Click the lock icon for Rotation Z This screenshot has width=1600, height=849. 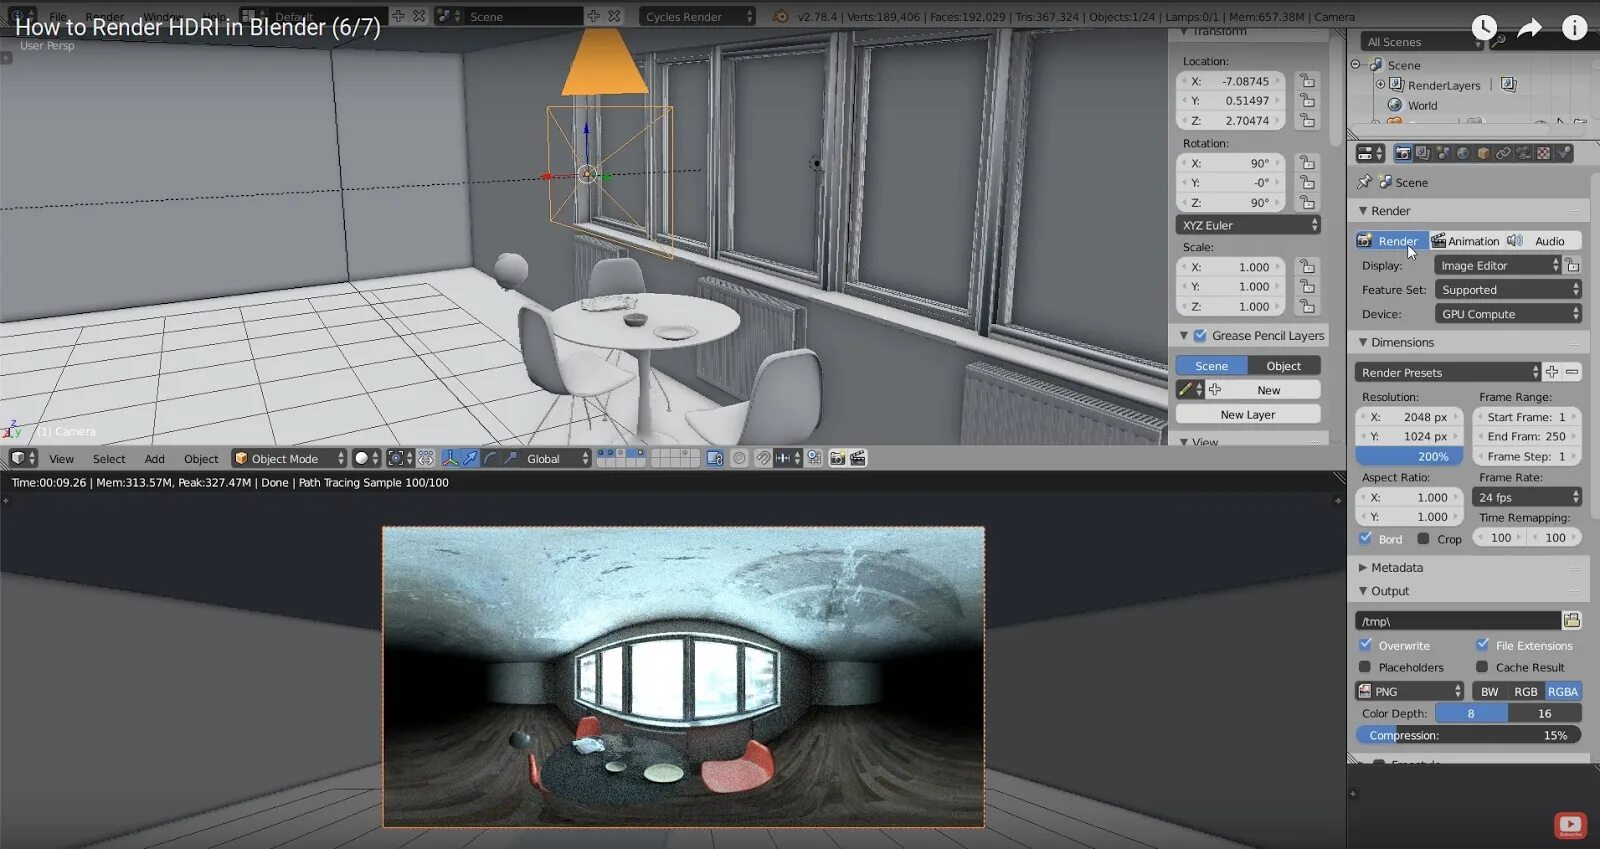coord(1307,202)
